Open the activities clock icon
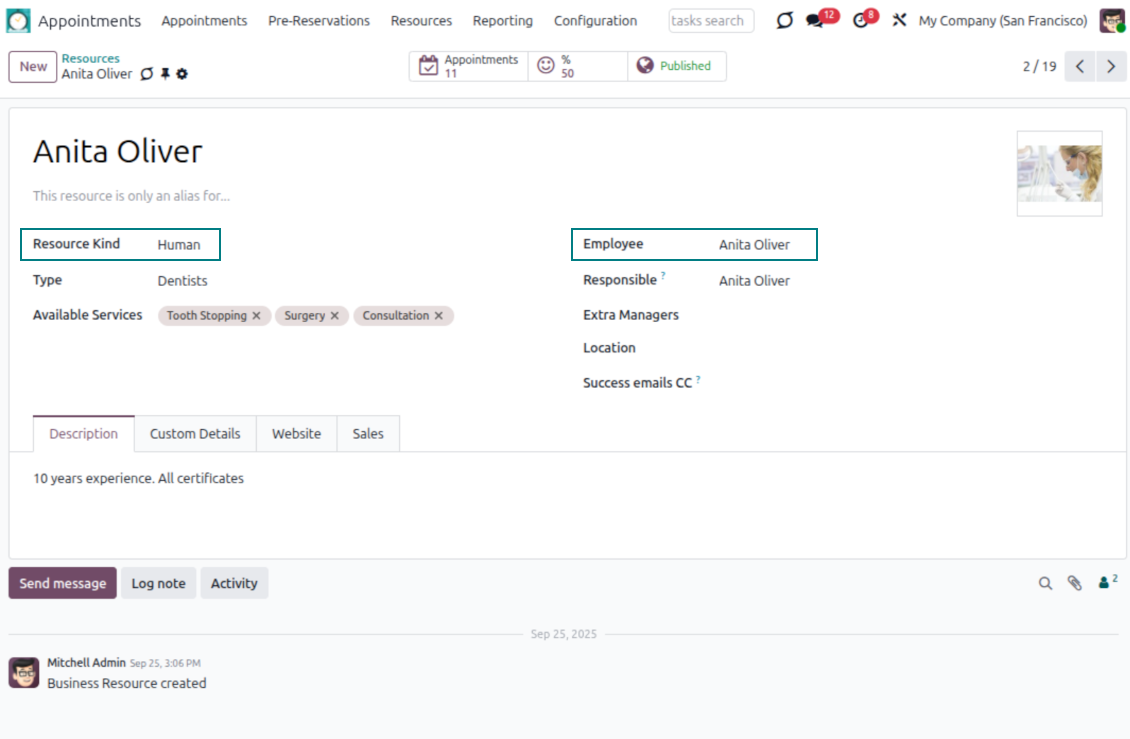This screenshot has height=739, width=1130. click(861, 21)
